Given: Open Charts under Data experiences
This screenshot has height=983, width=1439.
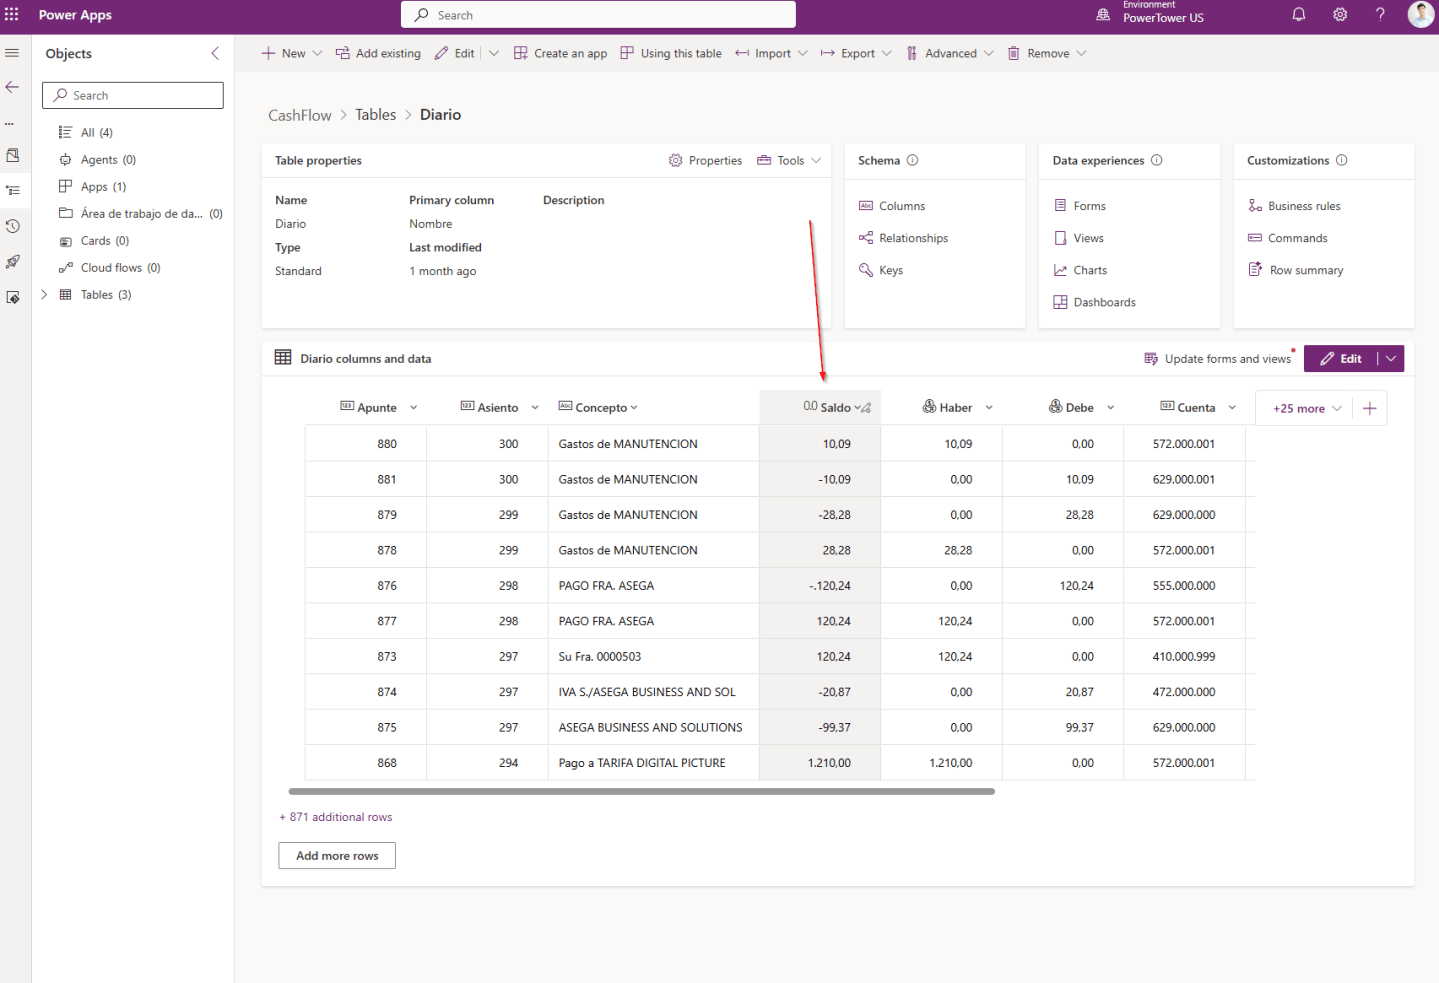Looking at the screenshot, I should (1089, 270).
